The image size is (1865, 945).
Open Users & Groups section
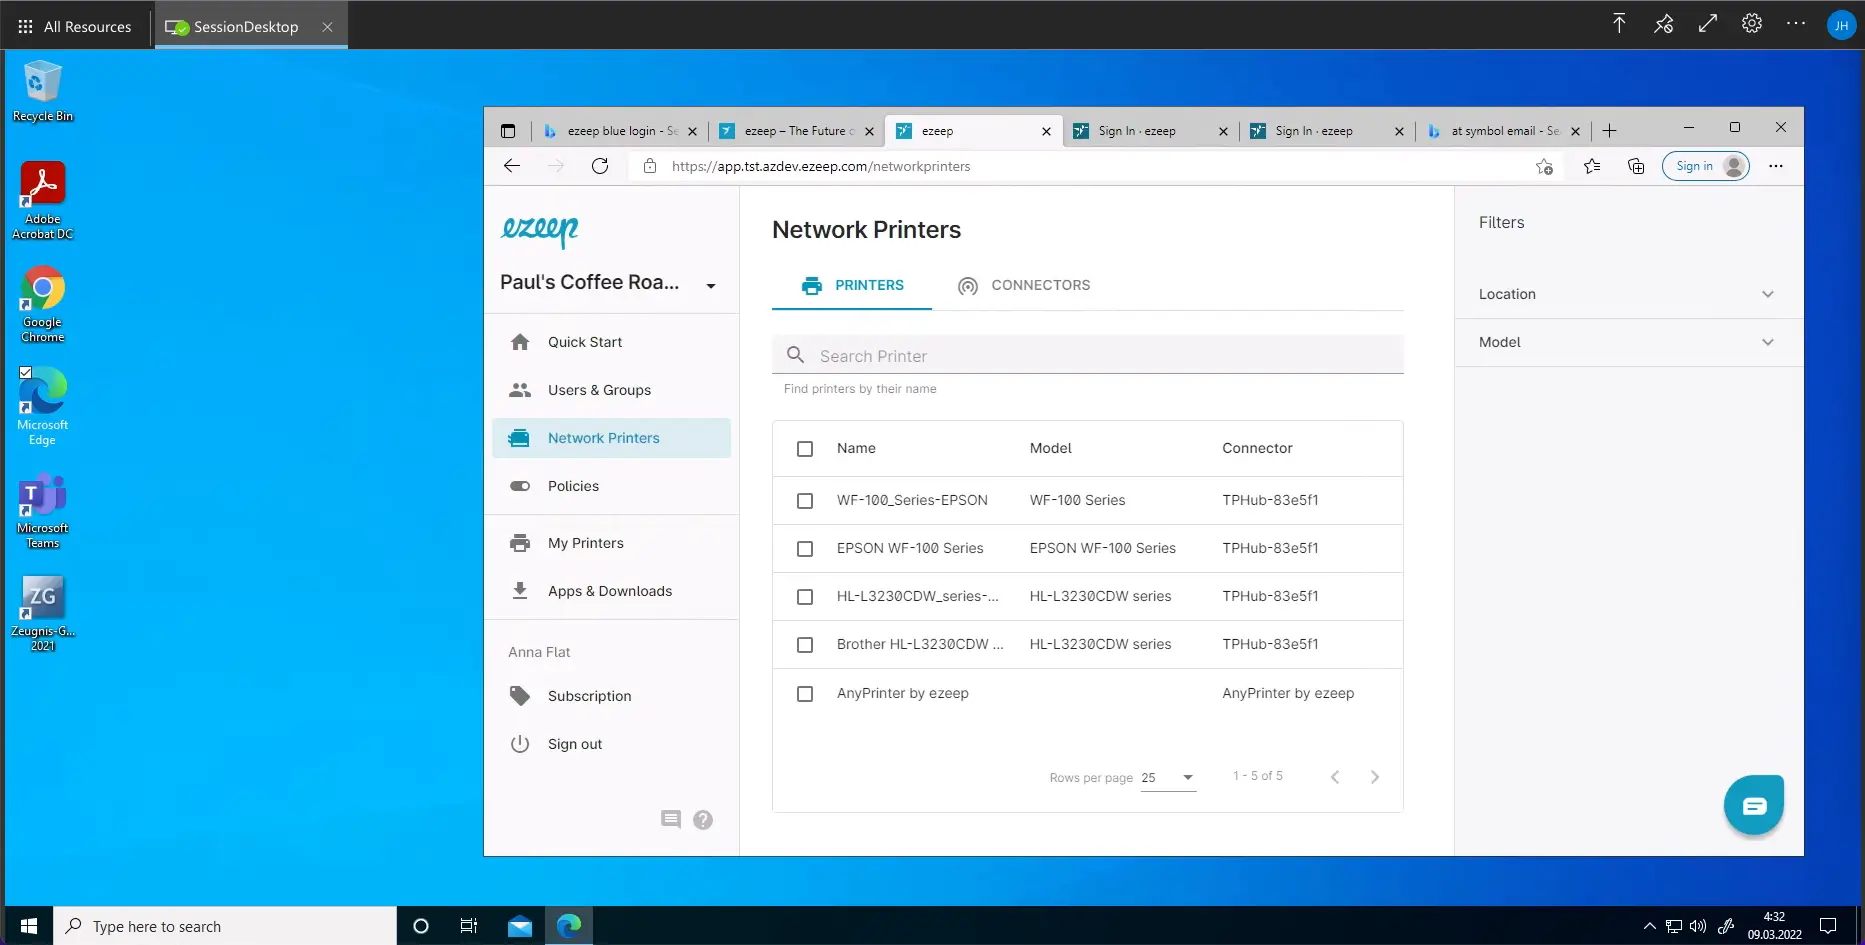(521, 390)
